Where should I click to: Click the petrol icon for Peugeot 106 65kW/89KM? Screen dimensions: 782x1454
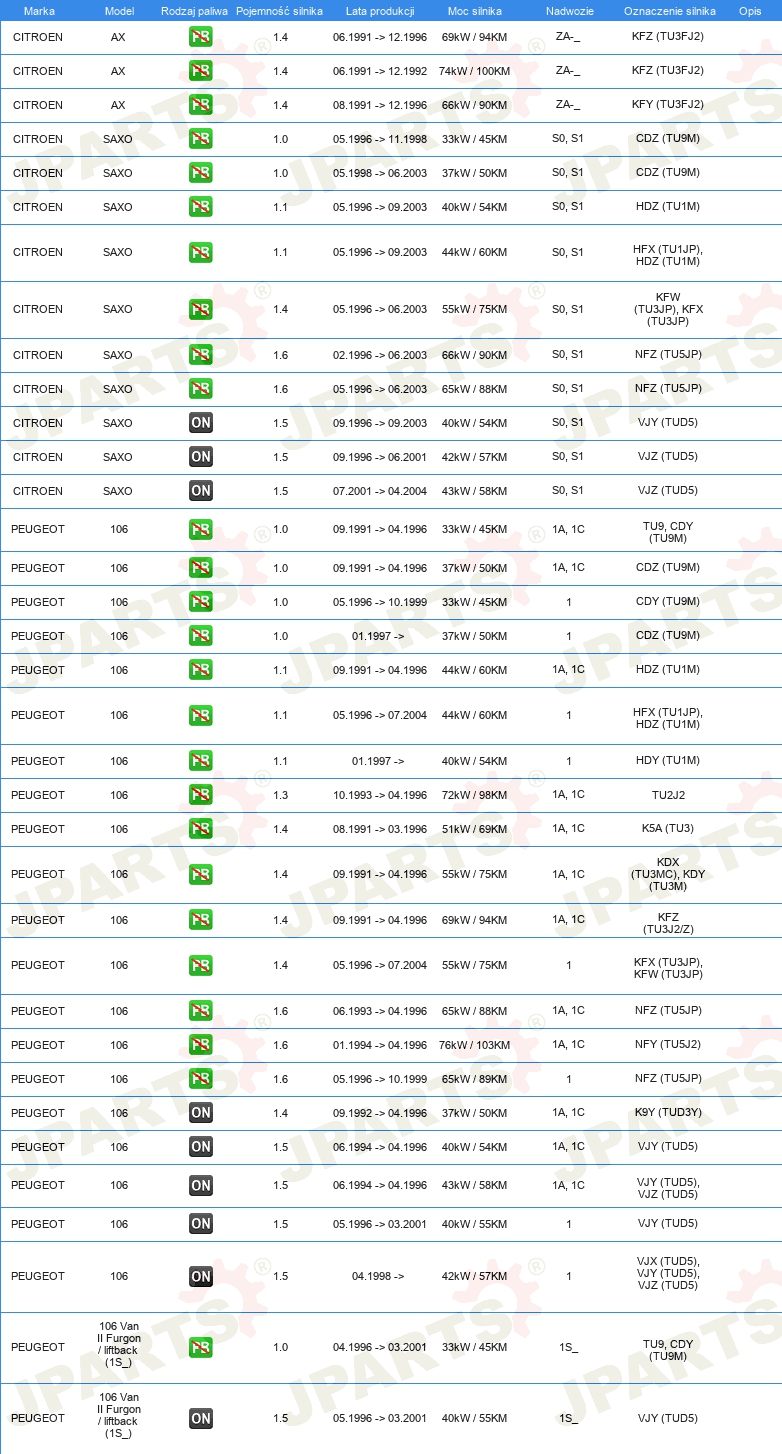(201, 1080)
